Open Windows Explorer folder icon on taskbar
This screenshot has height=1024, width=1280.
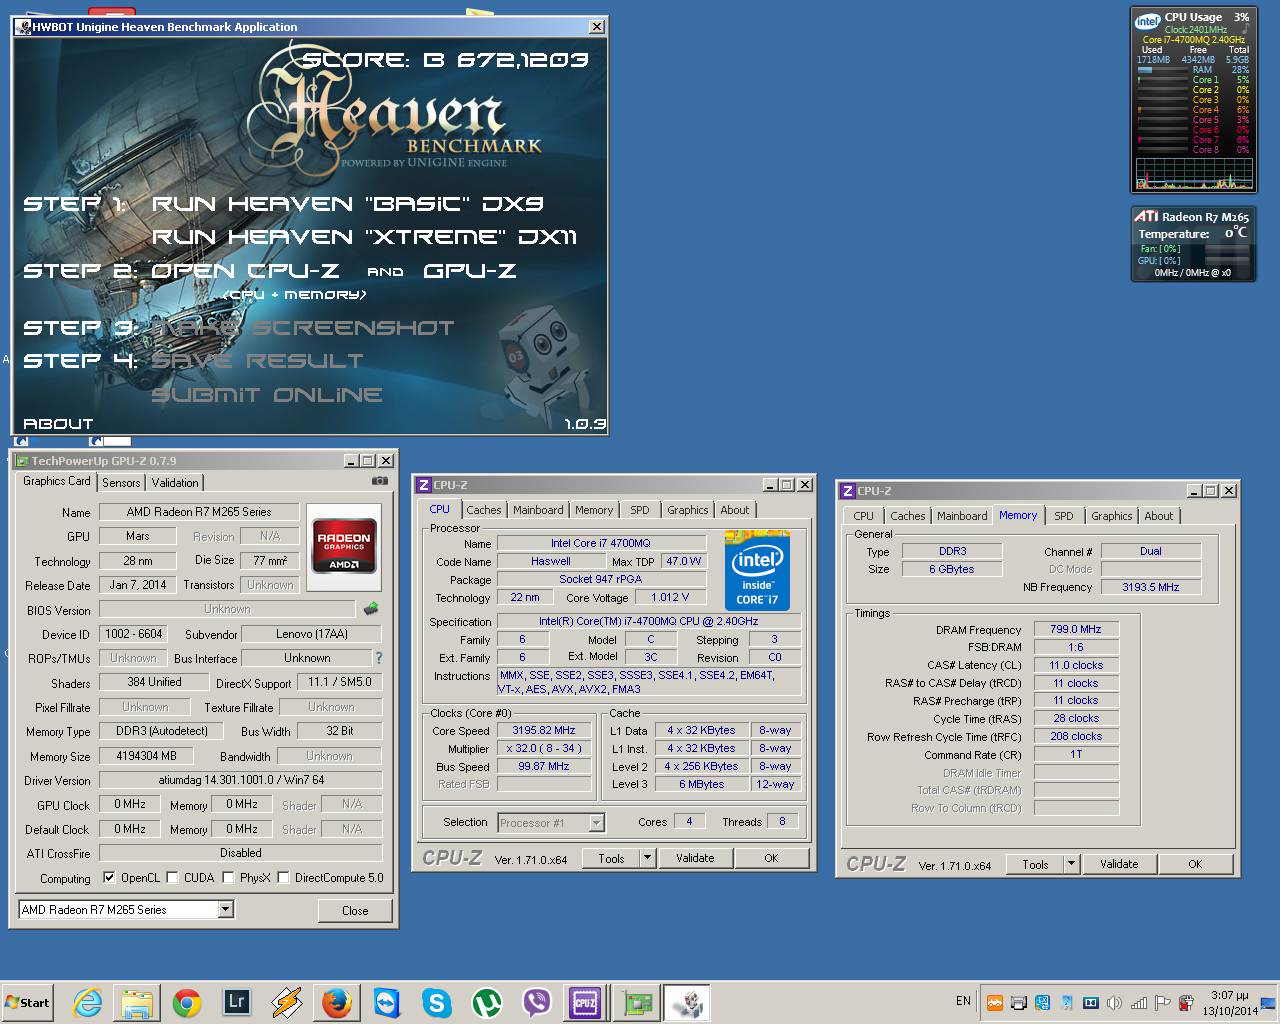point(137,1002)
